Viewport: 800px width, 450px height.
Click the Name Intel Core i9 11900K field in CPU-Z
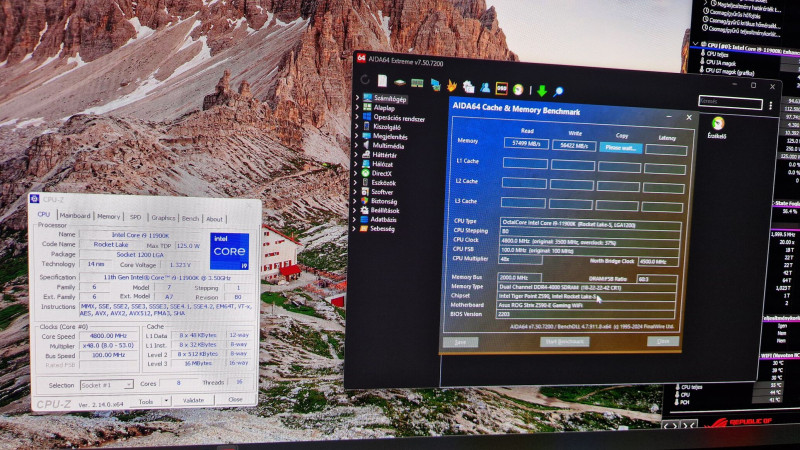tap(141, 235)
